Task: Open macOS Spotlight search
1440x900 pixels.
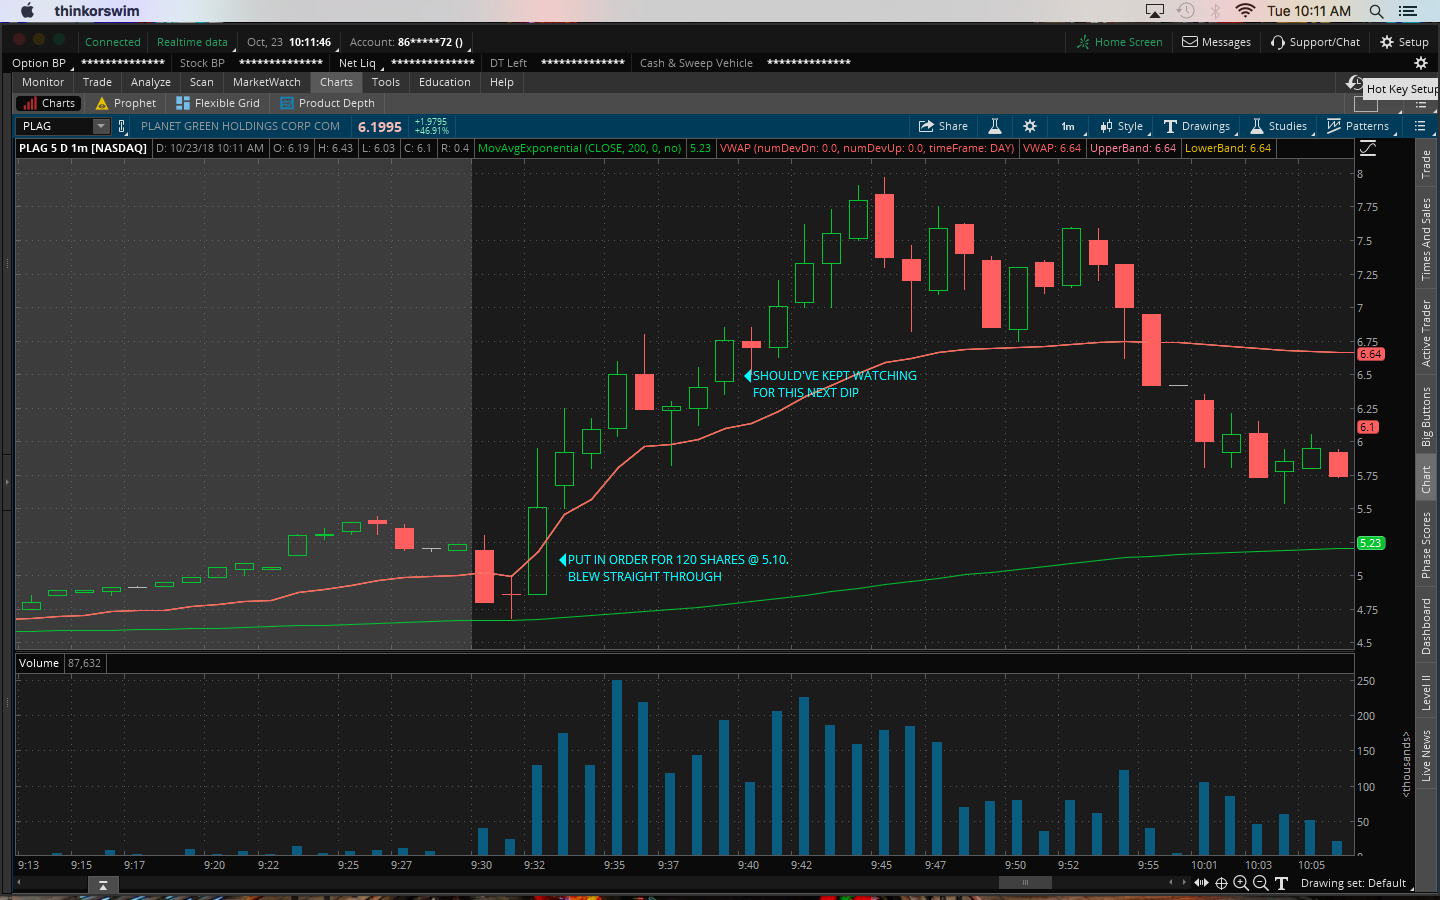Action: [x=1377, y=11]
